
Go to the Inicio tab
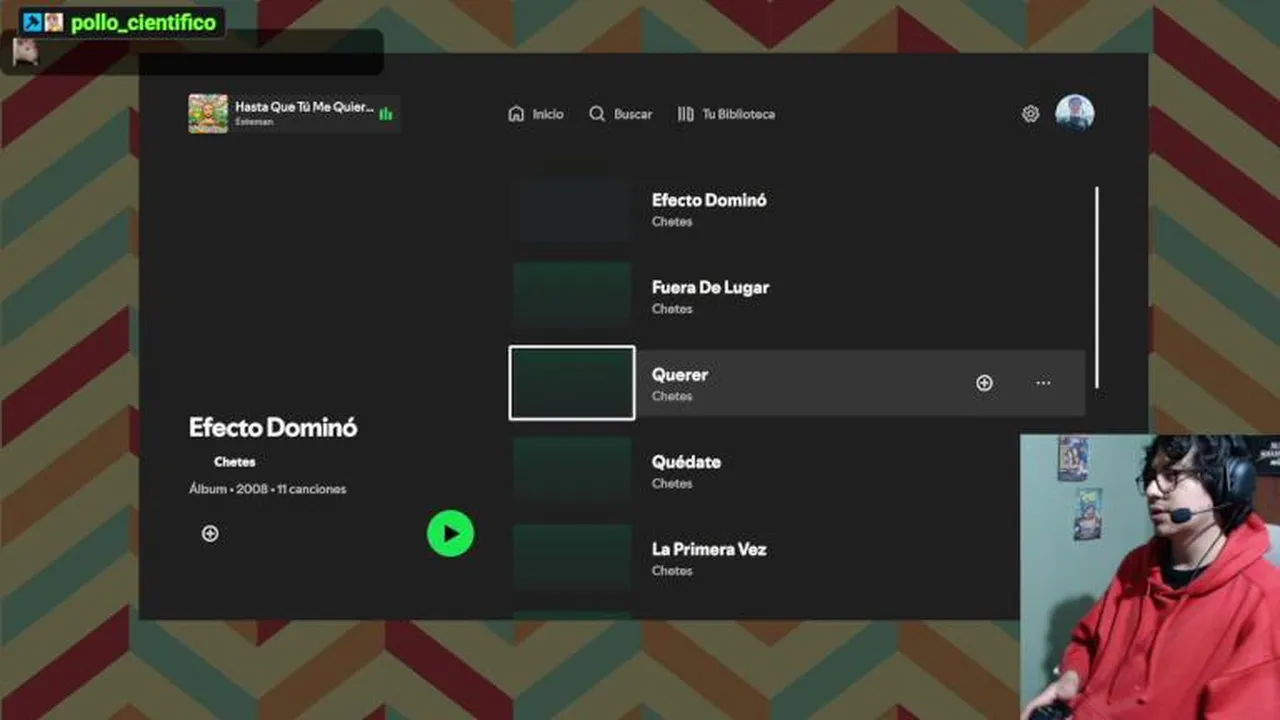click(x=536, y=114)
